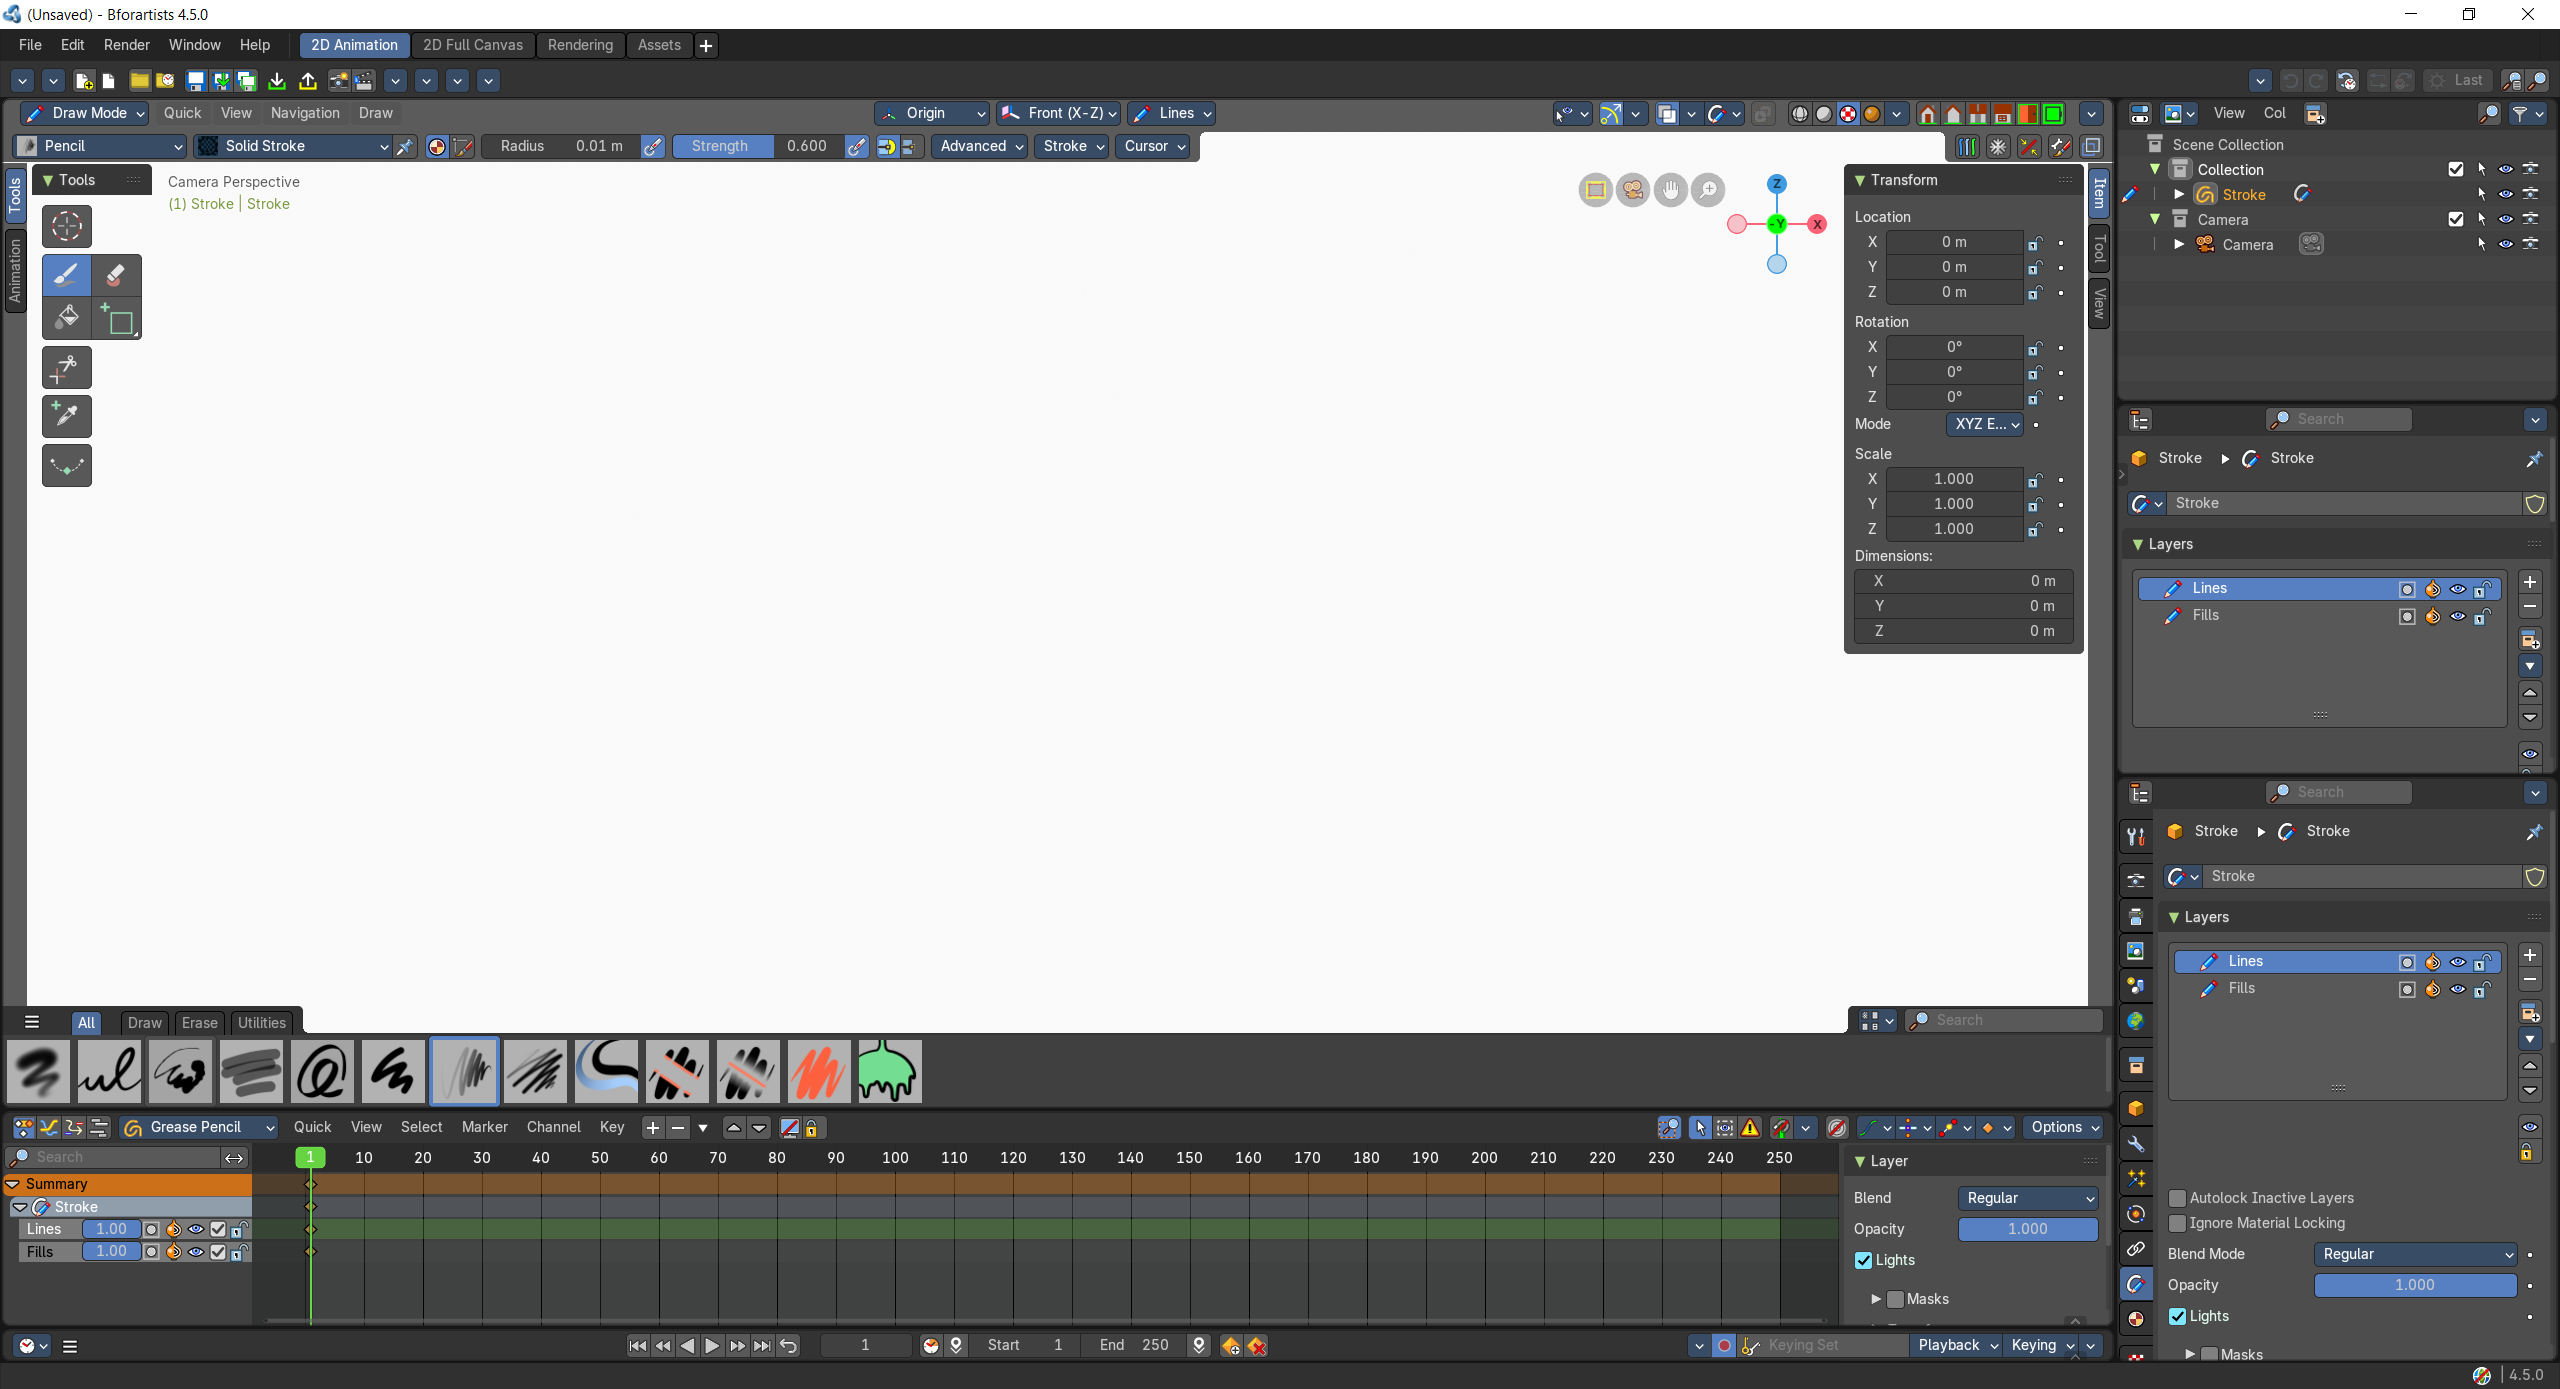The width and height of the screenshot is (2560, 1389).
Task: Open the Draw Mode dropdown
Action: 85,113
